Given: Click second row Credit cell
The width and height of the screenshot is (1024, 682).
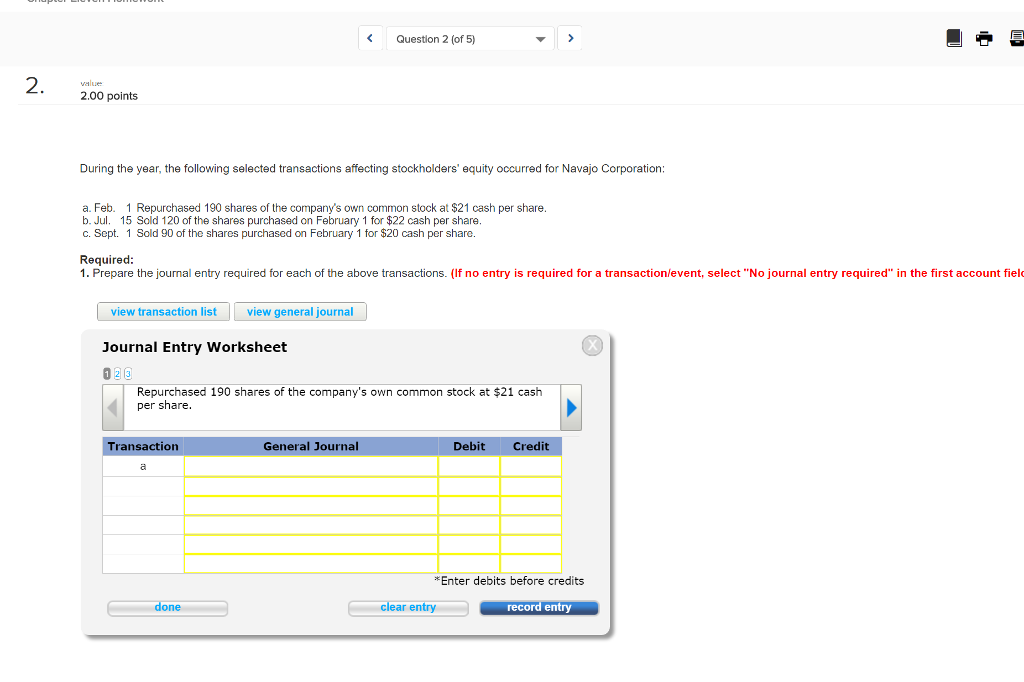Looking at the screenshot, I should click(x=531, y=486).
